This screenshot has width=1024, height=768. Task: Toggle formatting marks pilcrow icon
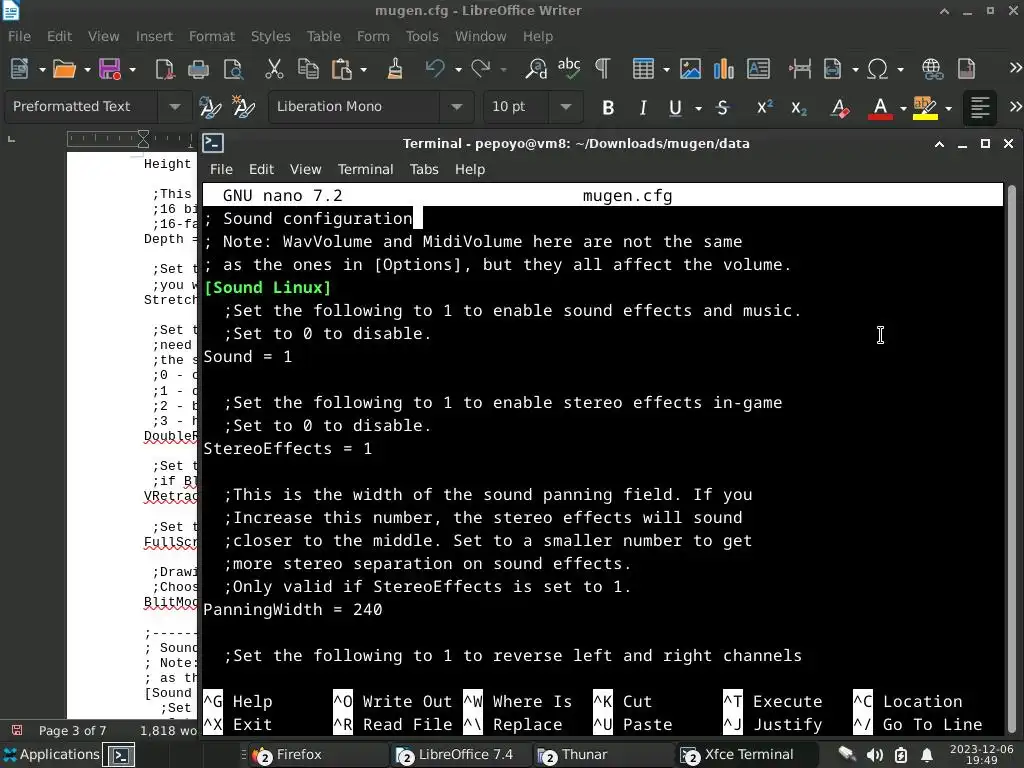click(603, 69)
